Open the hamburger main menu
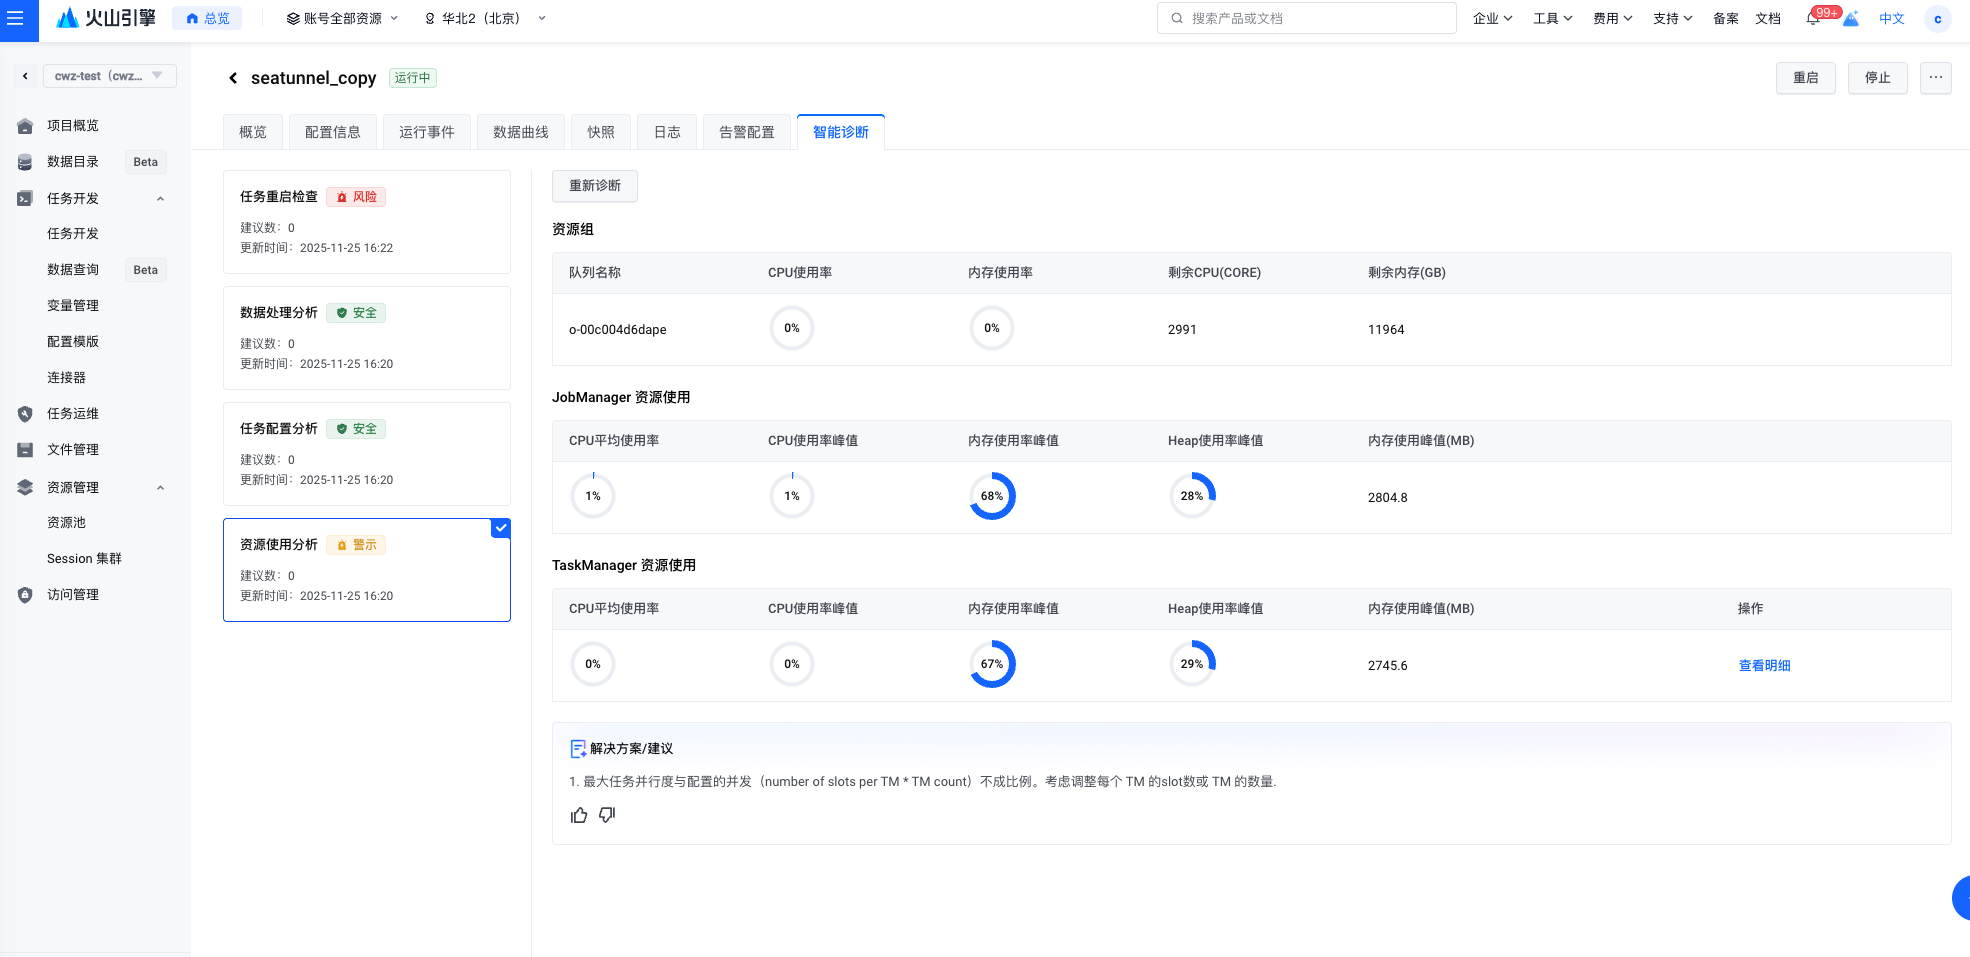This screenshot has width=1970, height=957. click(16, 19)
